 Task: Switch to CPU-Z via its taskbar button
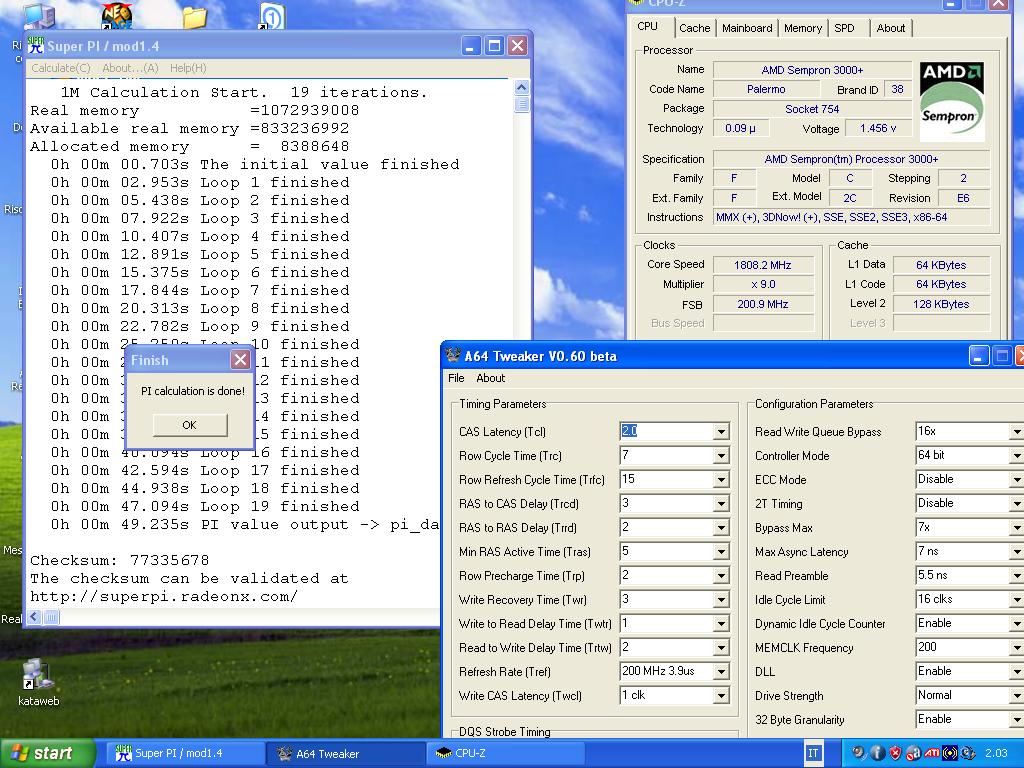[504, 754]
